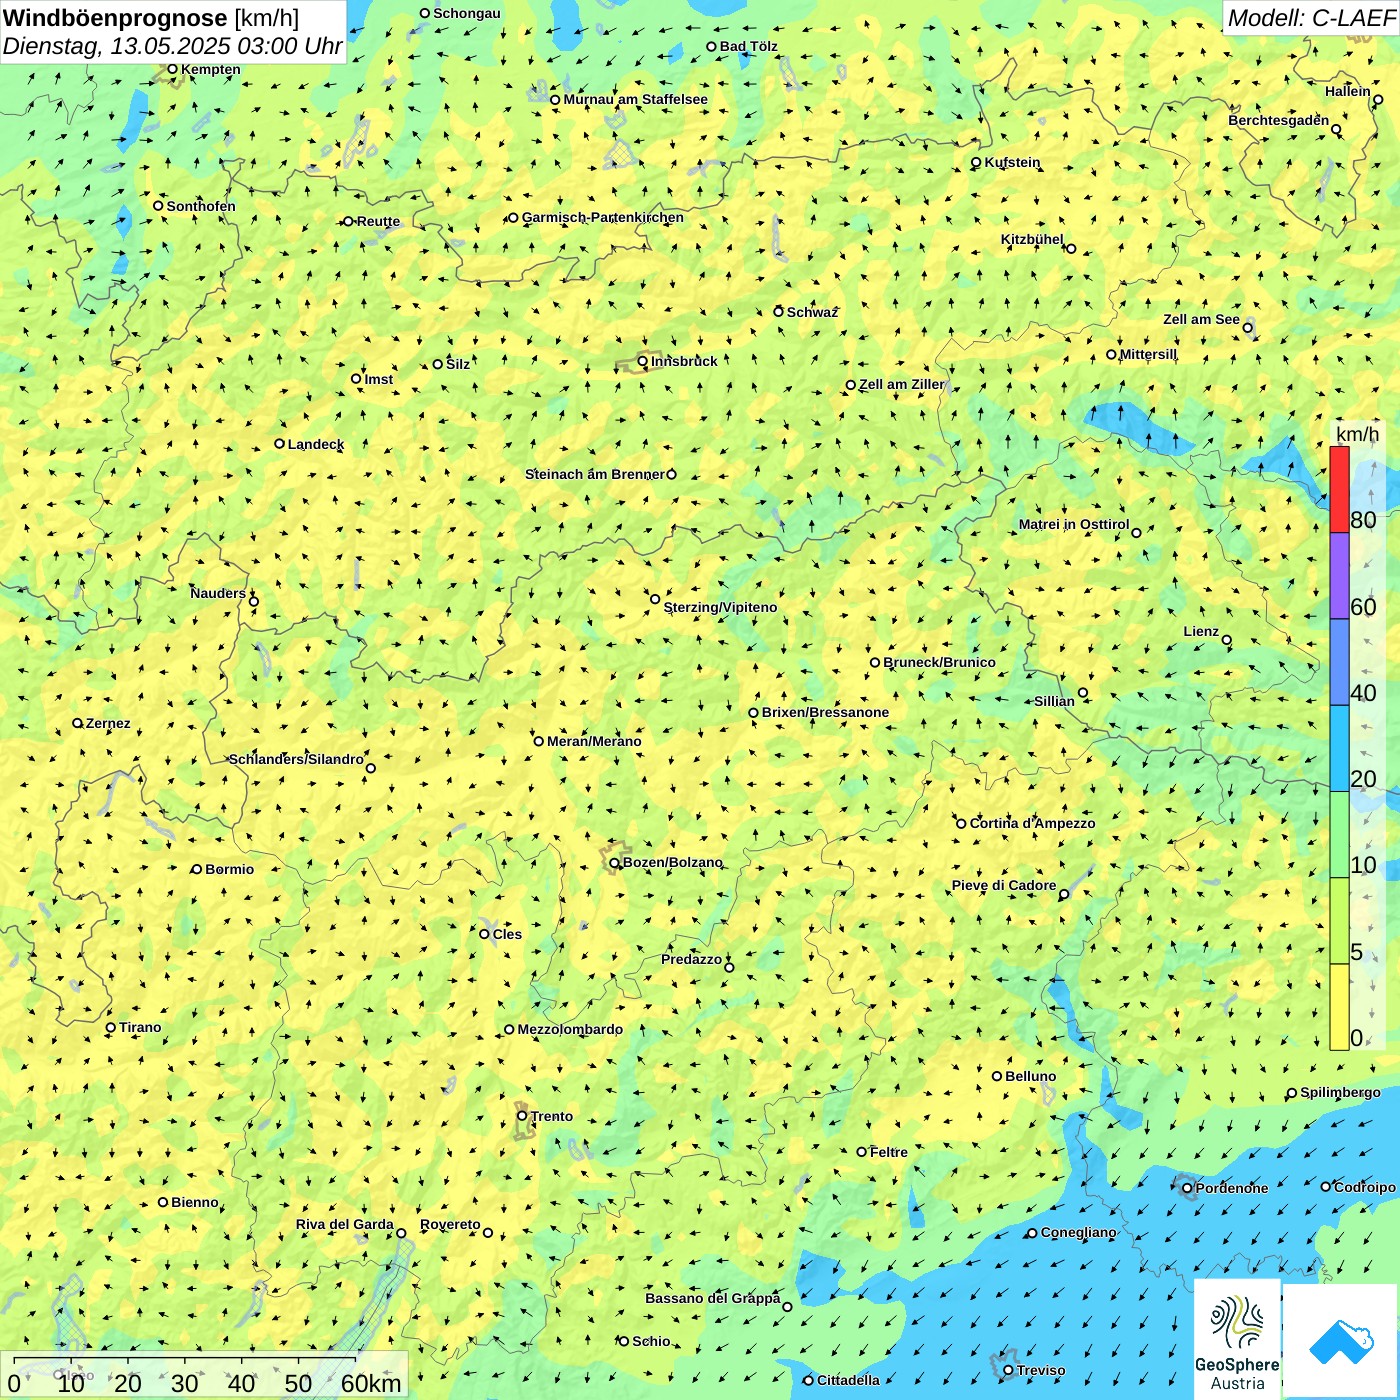Screen dimensions: 1400x1400
Task: Click the Rovereto label
Action: pos(450,1224)
